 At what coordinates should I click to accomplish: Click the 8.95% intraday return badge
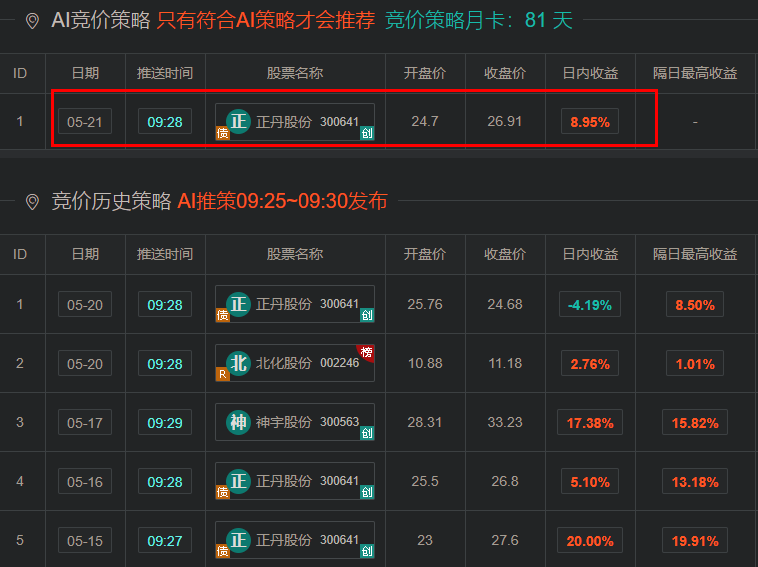(x=590, y=122)
